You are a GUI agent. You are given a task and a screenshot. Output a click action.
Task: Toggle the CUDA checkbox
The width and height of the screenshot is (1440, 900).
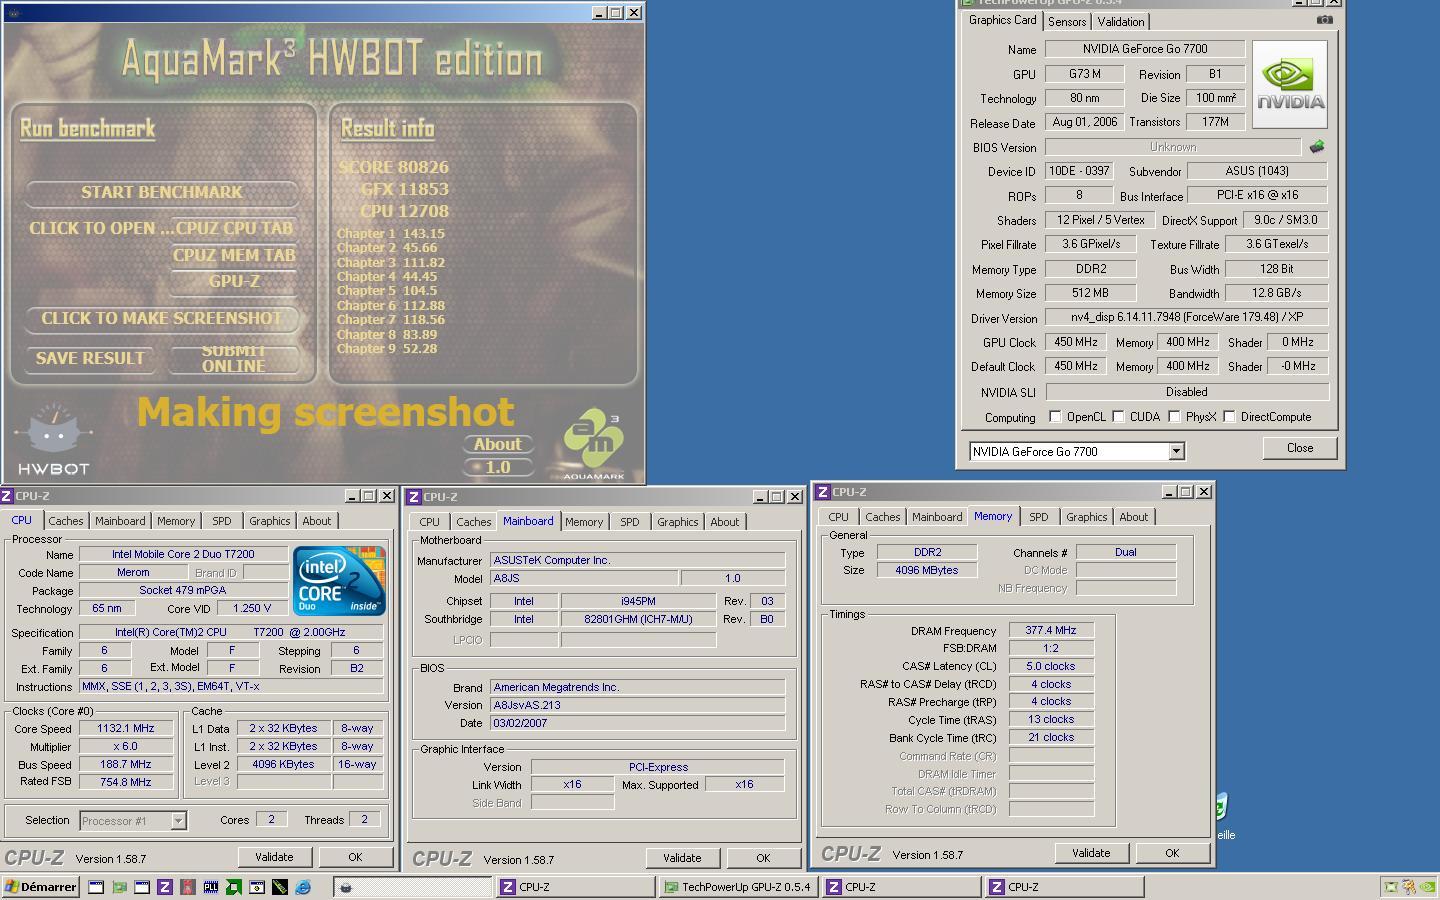pyautogui.click(x=1118, y=417)
